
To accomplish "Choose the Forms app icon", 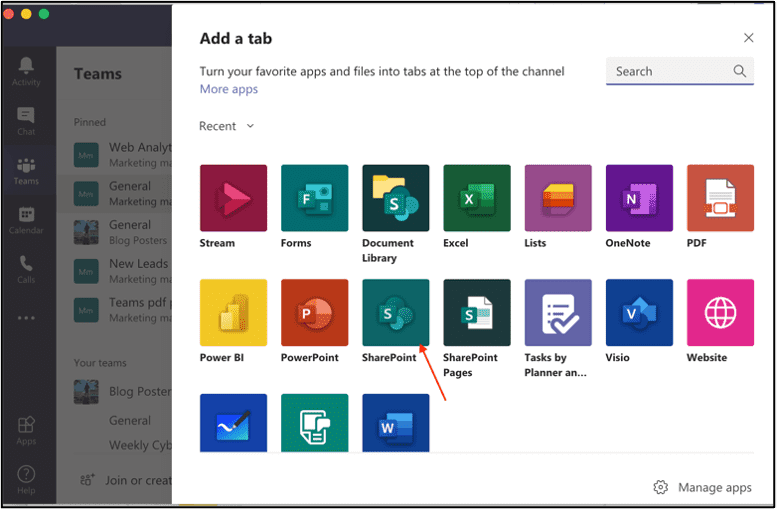I will coord(314,198).
